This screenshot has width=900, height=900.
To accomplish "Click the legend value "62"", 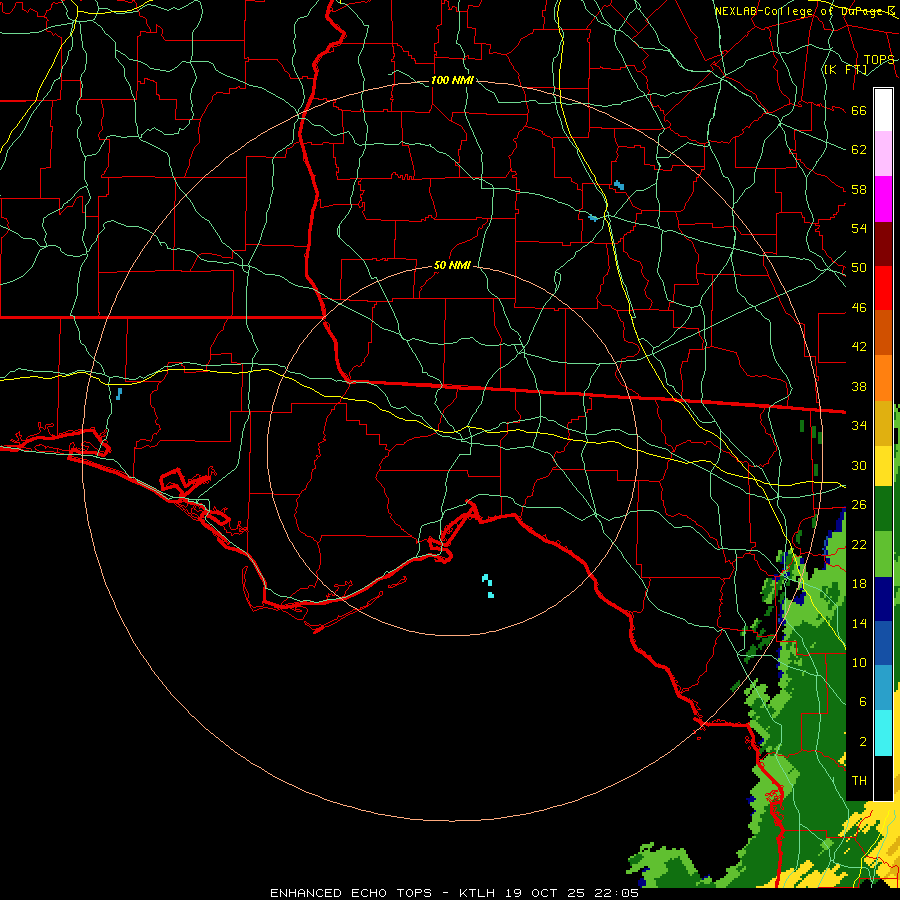I will [859, 150].
